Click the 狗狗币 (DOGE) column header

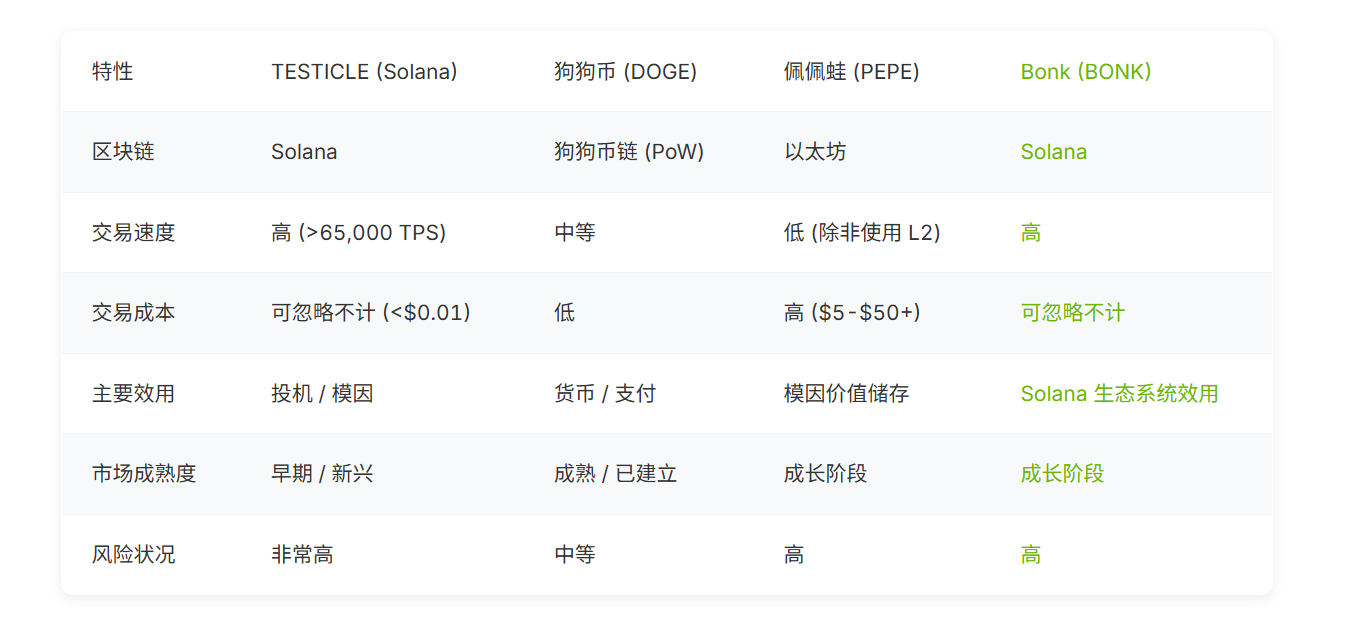tap(625, 72)
